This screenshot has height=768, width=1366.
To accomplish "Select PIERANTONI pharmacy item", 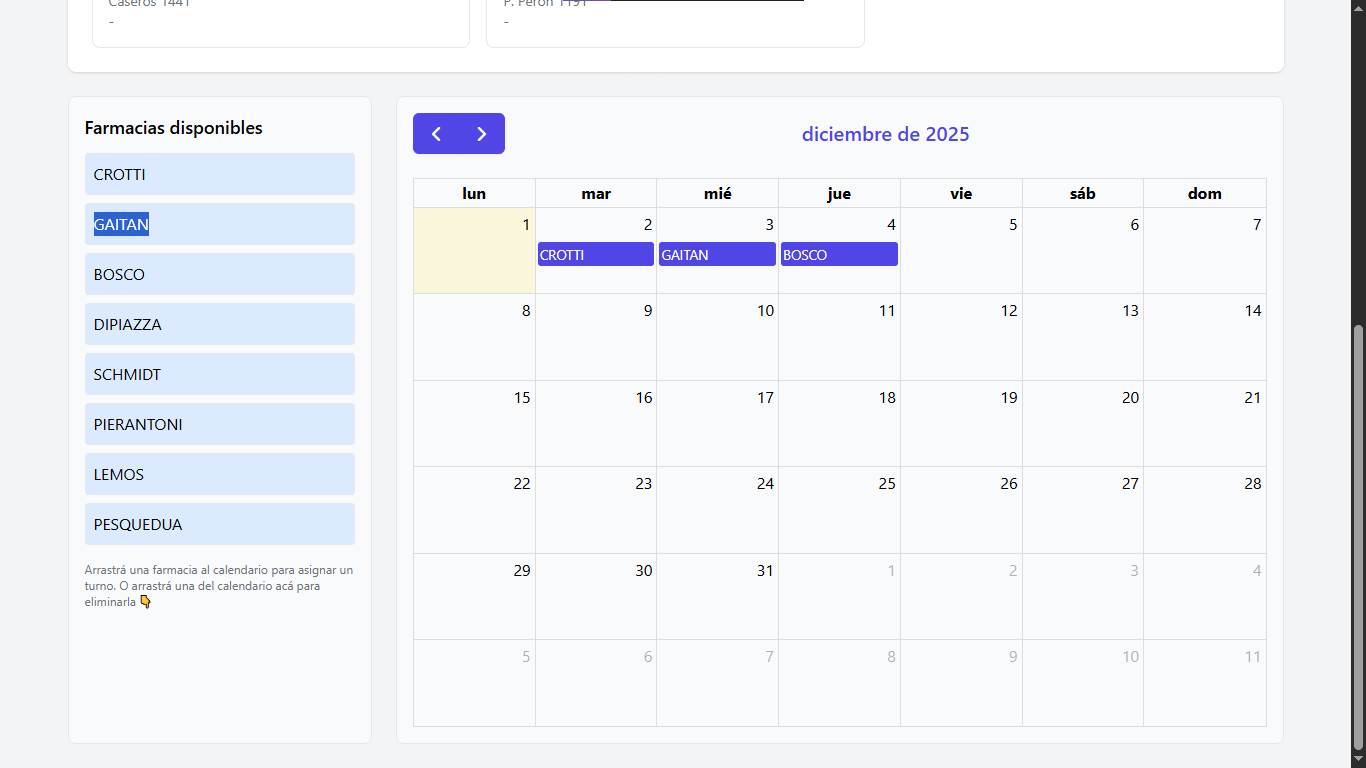I will pos(219,424).
